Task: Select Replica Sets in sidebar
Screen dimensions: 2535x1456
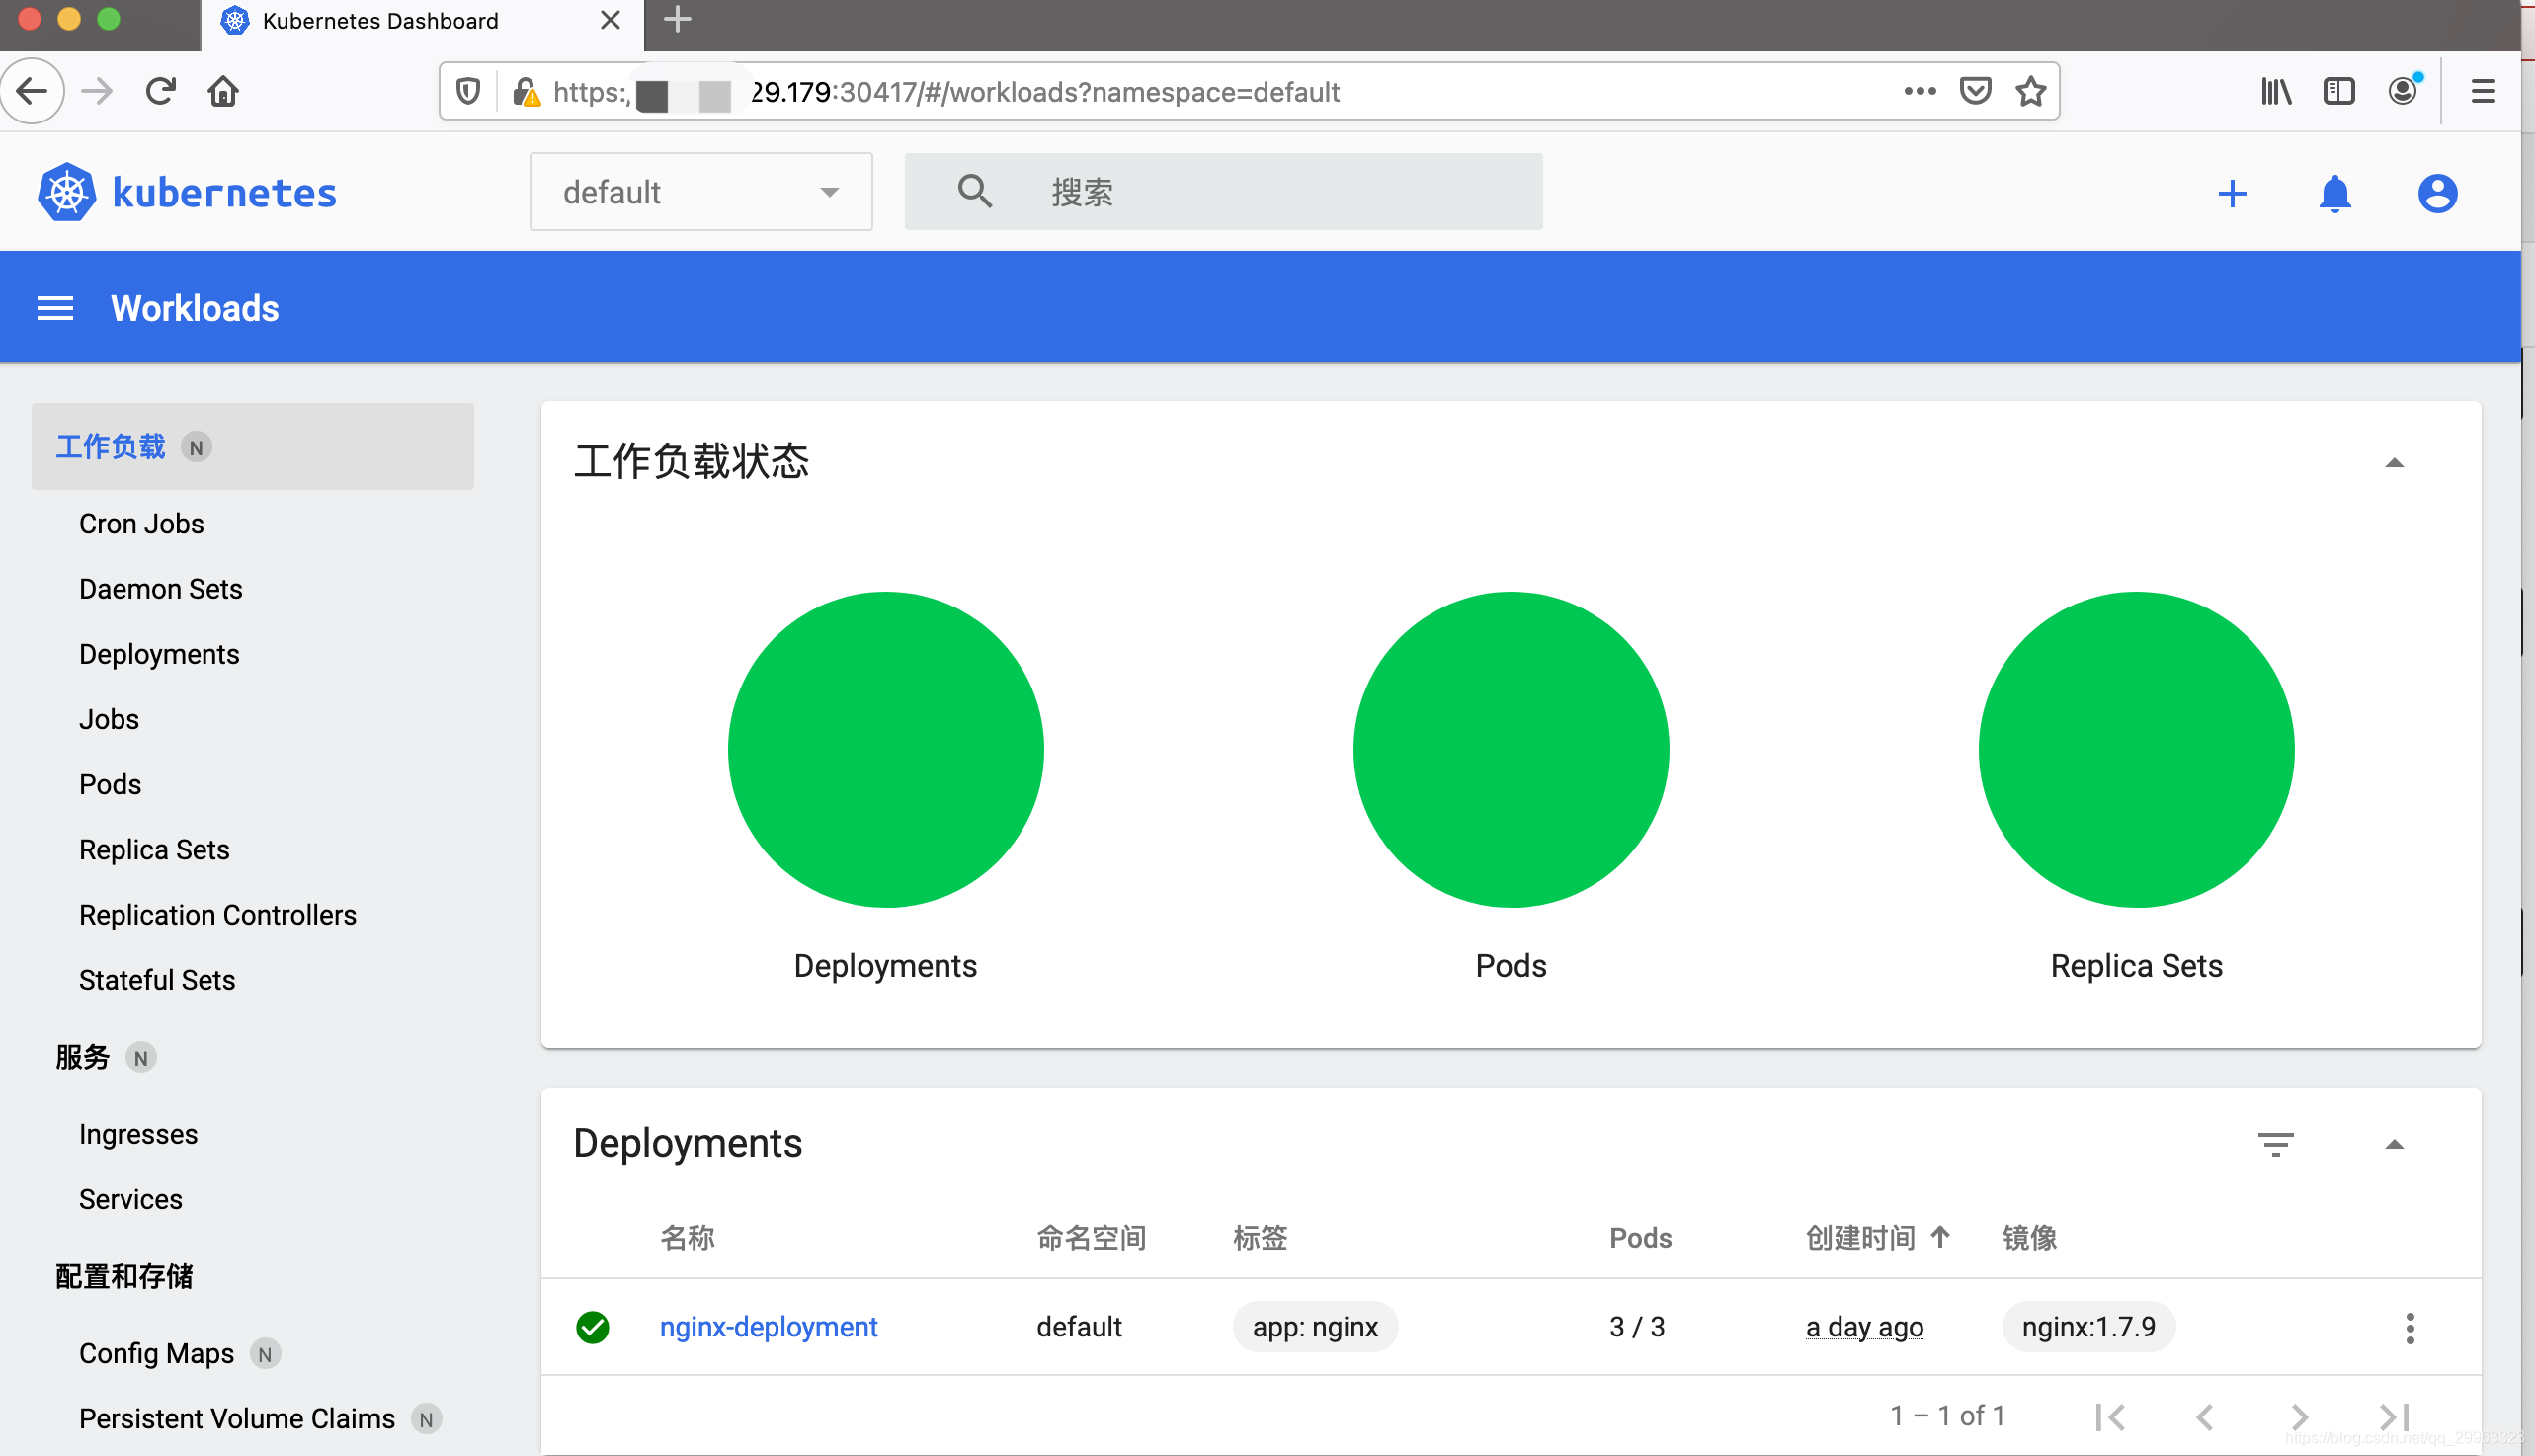Action: point(154,850)
